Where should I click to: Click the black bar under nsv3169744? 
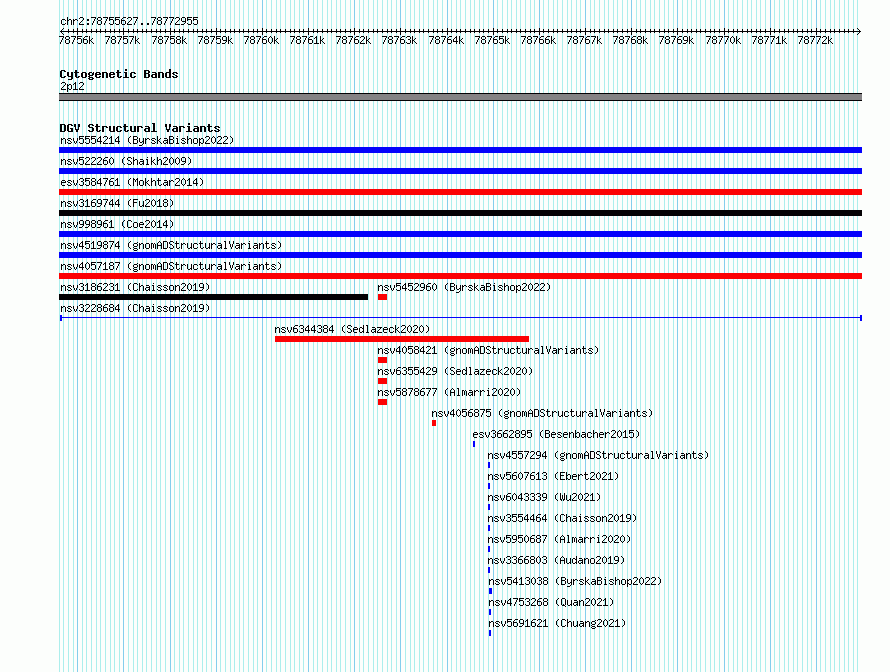pyautogui.click(x=460, y=213)
